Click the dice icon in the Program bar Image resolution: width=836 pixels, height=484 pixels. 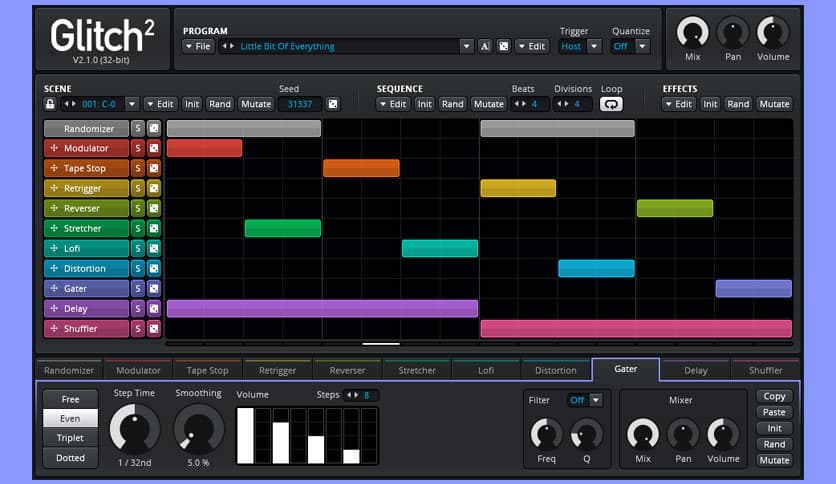click(504, 46)
